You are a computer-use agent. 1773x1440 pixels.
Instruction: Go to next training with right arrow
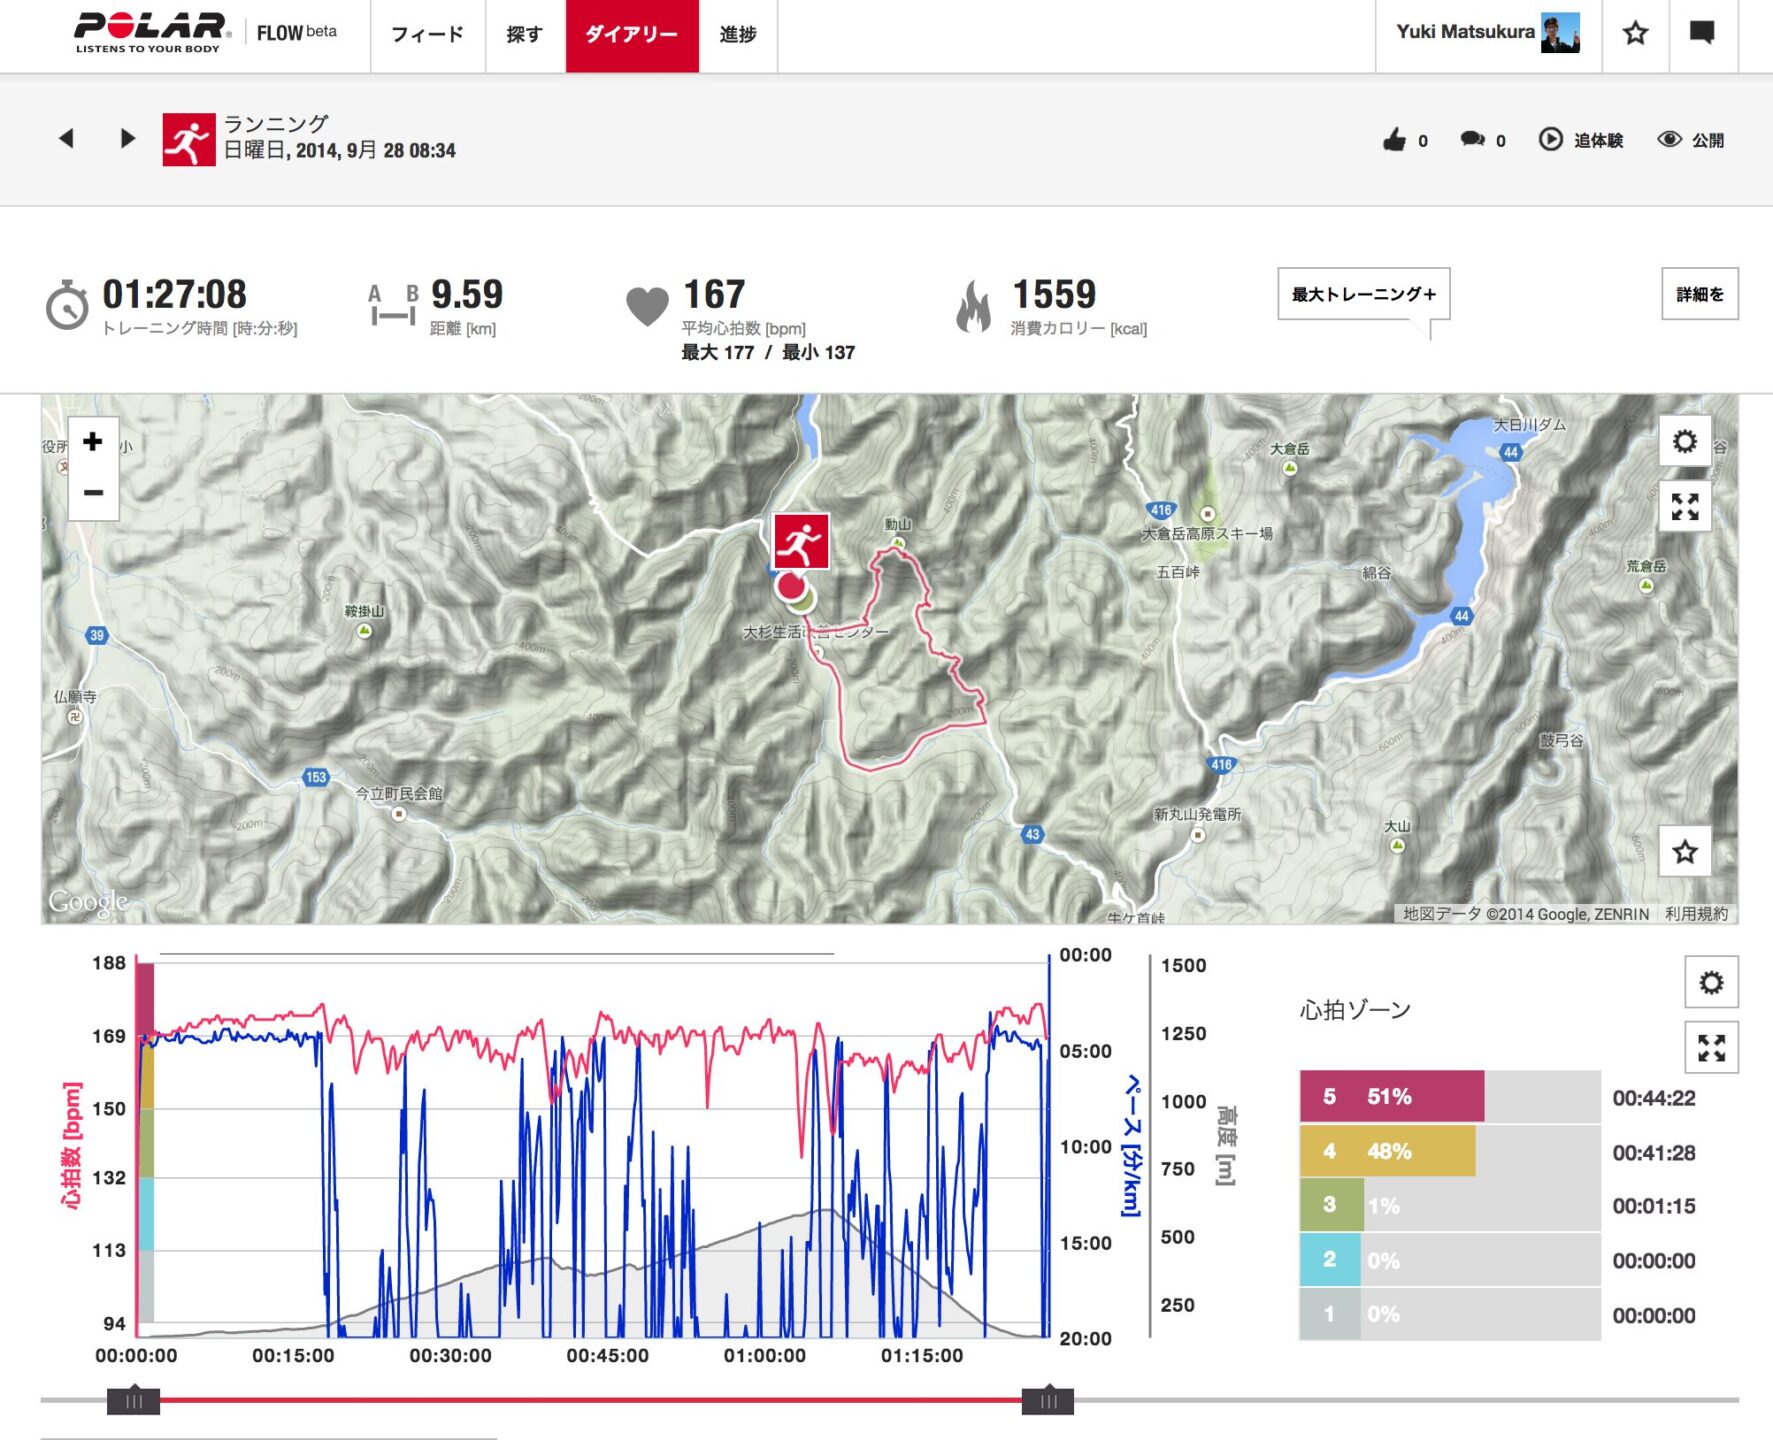tap(127, 138)
